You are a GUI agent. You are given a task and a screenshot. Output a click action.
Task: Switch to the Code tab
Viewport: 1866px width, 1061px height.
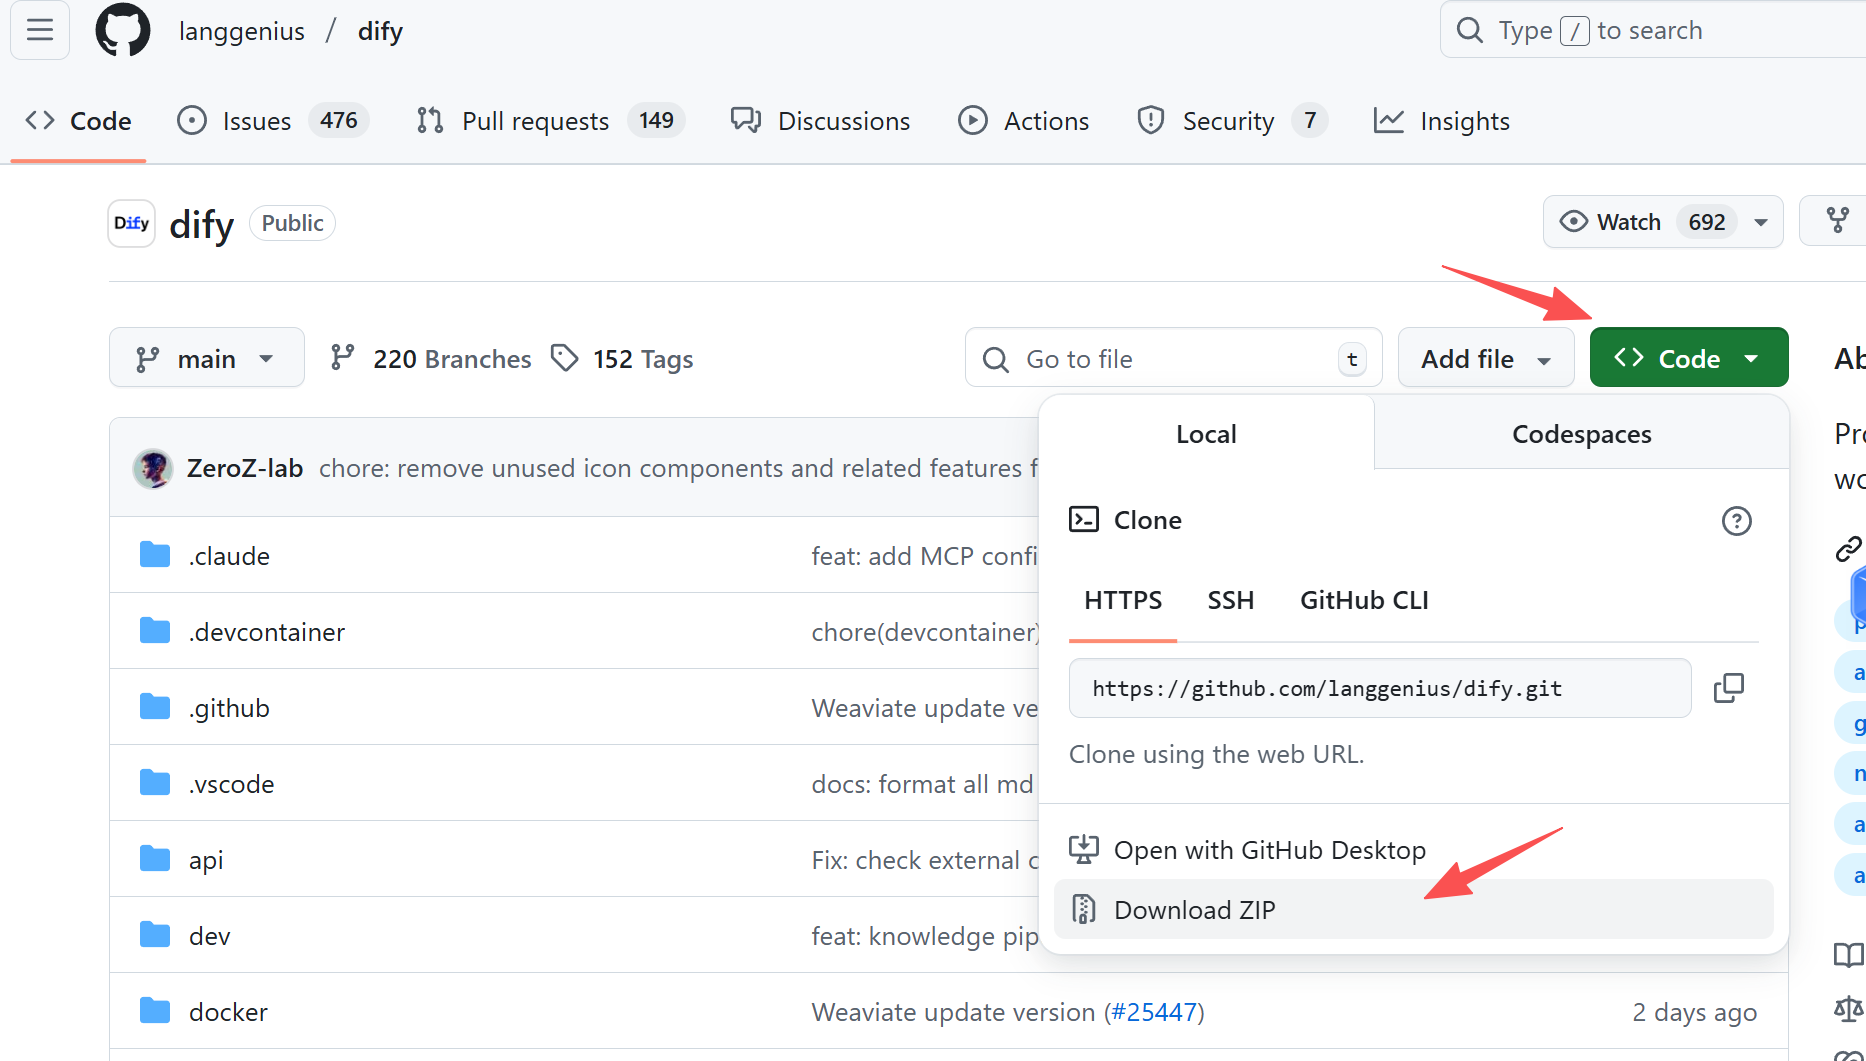coord(78,121)
